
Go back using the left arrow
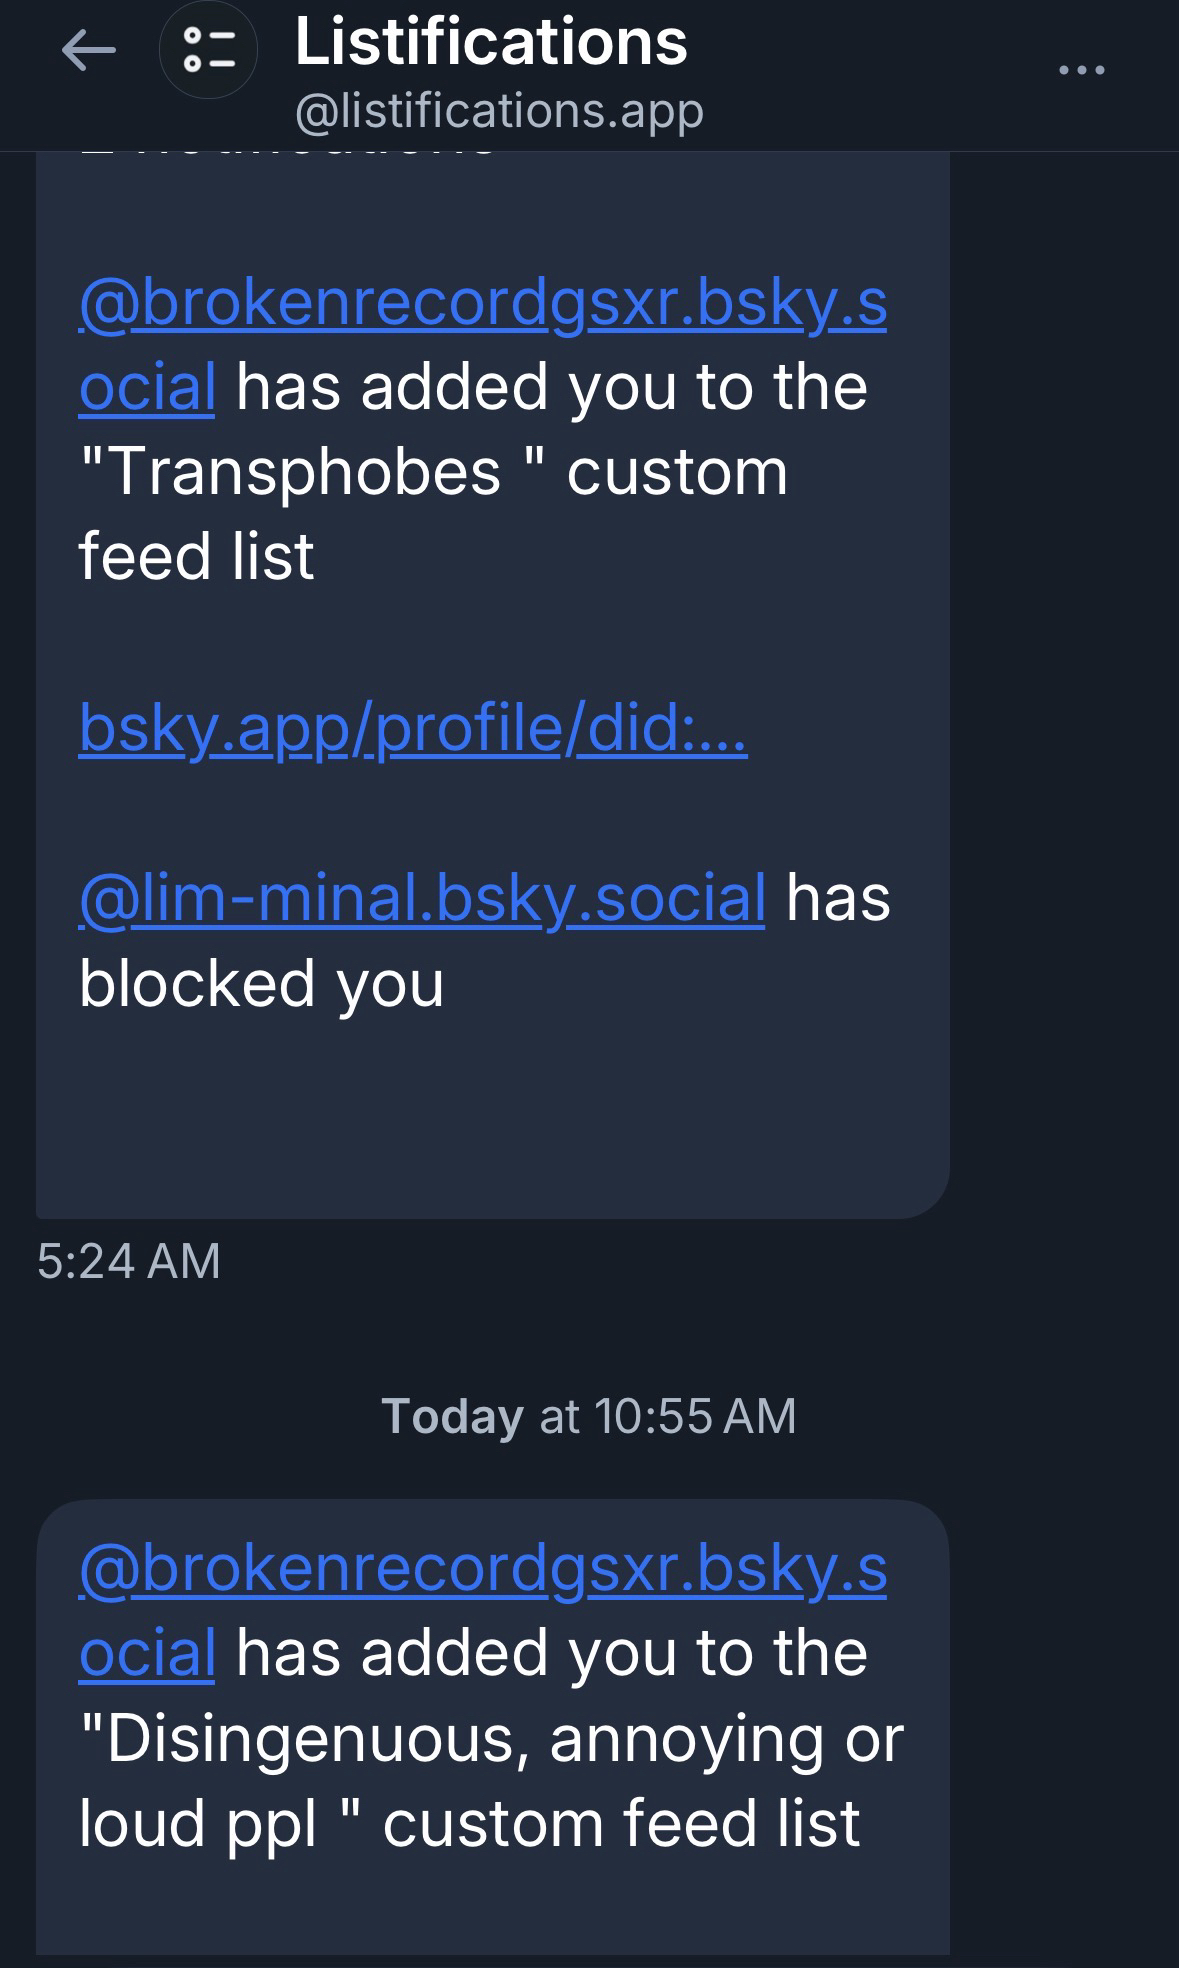[88, 50]
